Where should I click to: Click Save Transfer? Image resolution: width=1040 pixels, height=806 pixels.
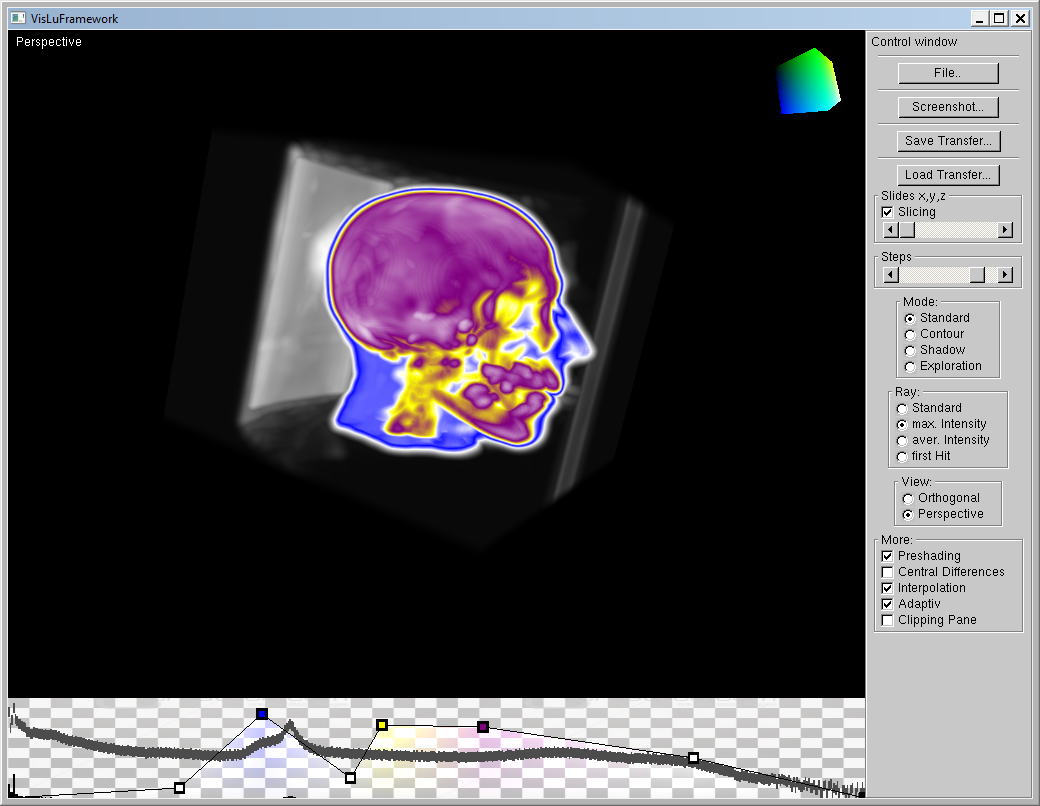948,140
